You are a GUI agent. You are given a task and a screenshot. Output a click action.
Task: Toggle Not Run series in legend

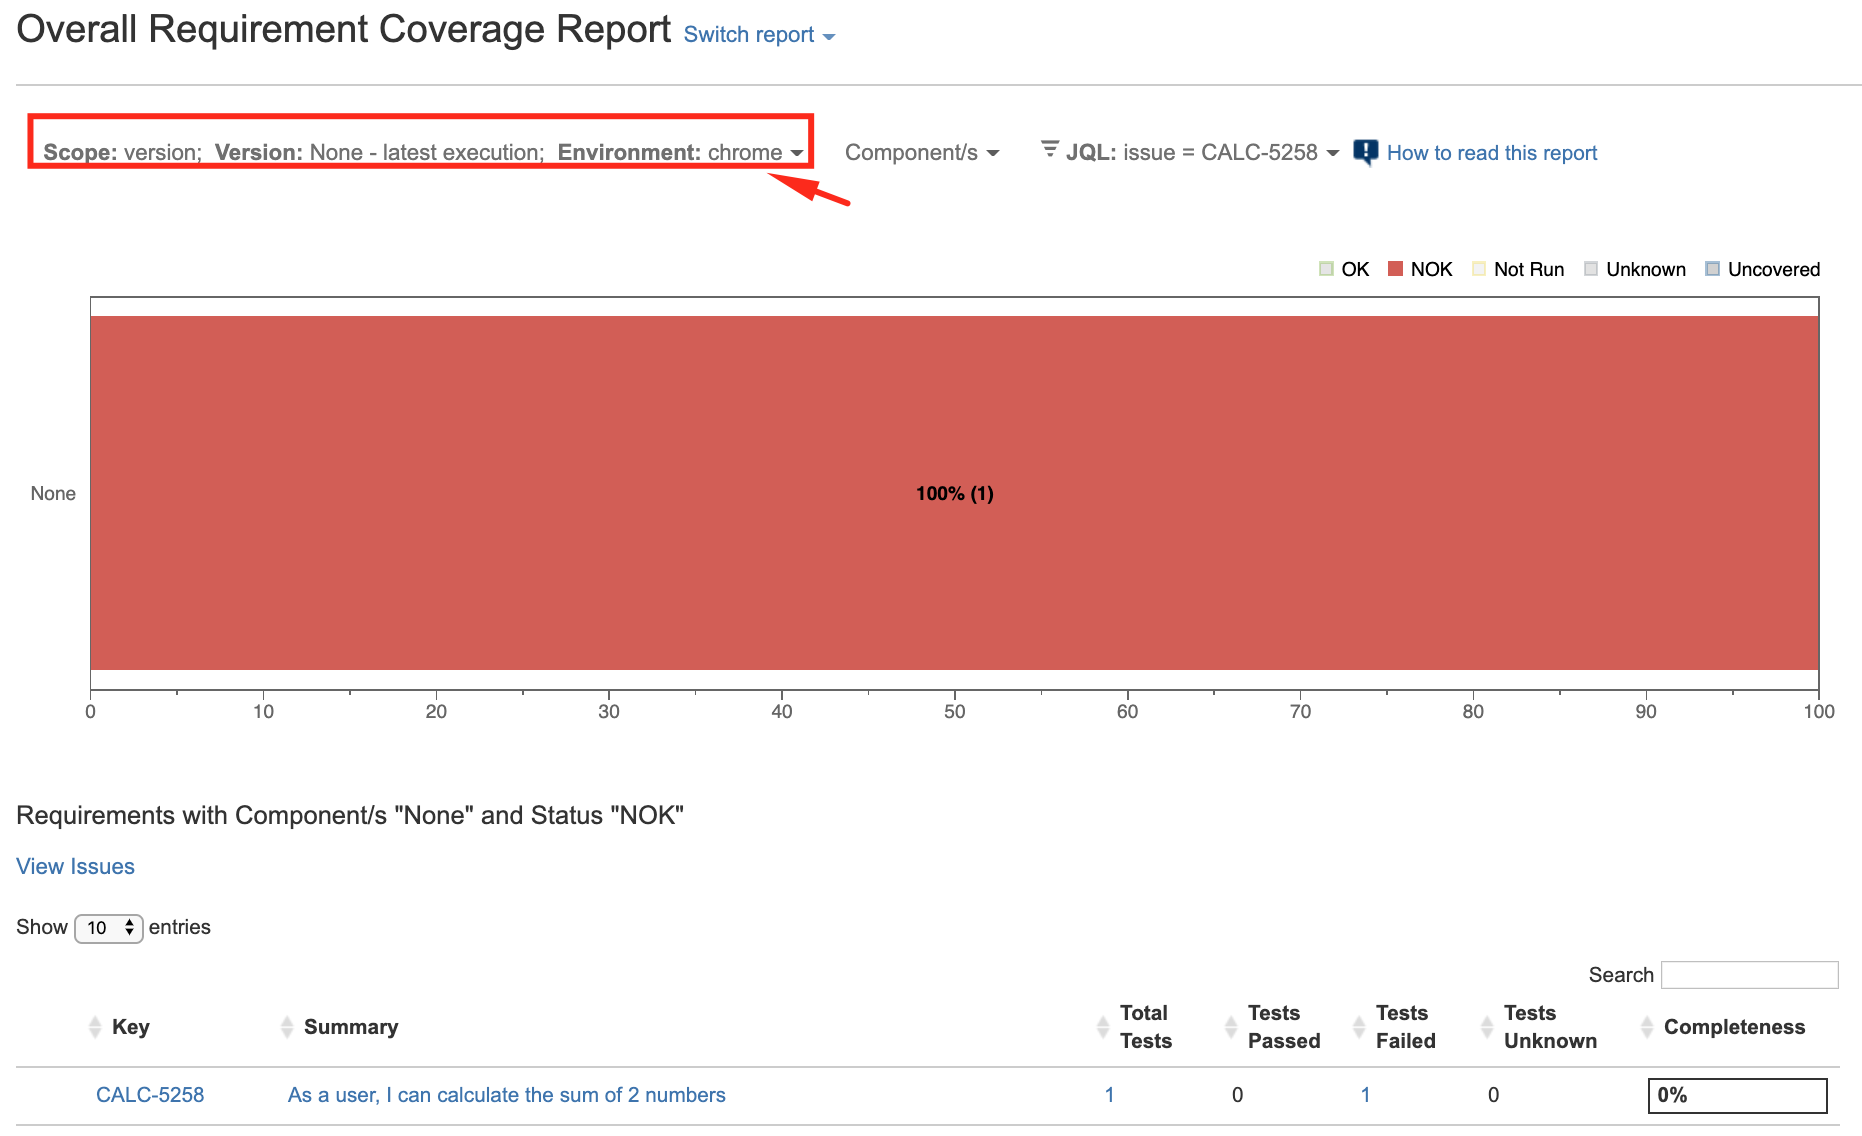pyautogui.click(x=1518, y=269)
